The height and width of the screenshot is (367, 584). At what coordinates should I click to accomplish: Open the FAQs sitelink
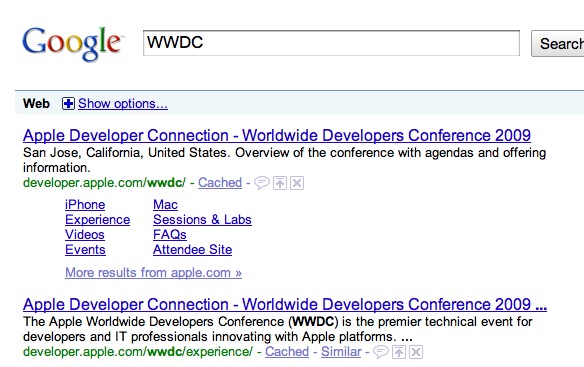[170, 235]
